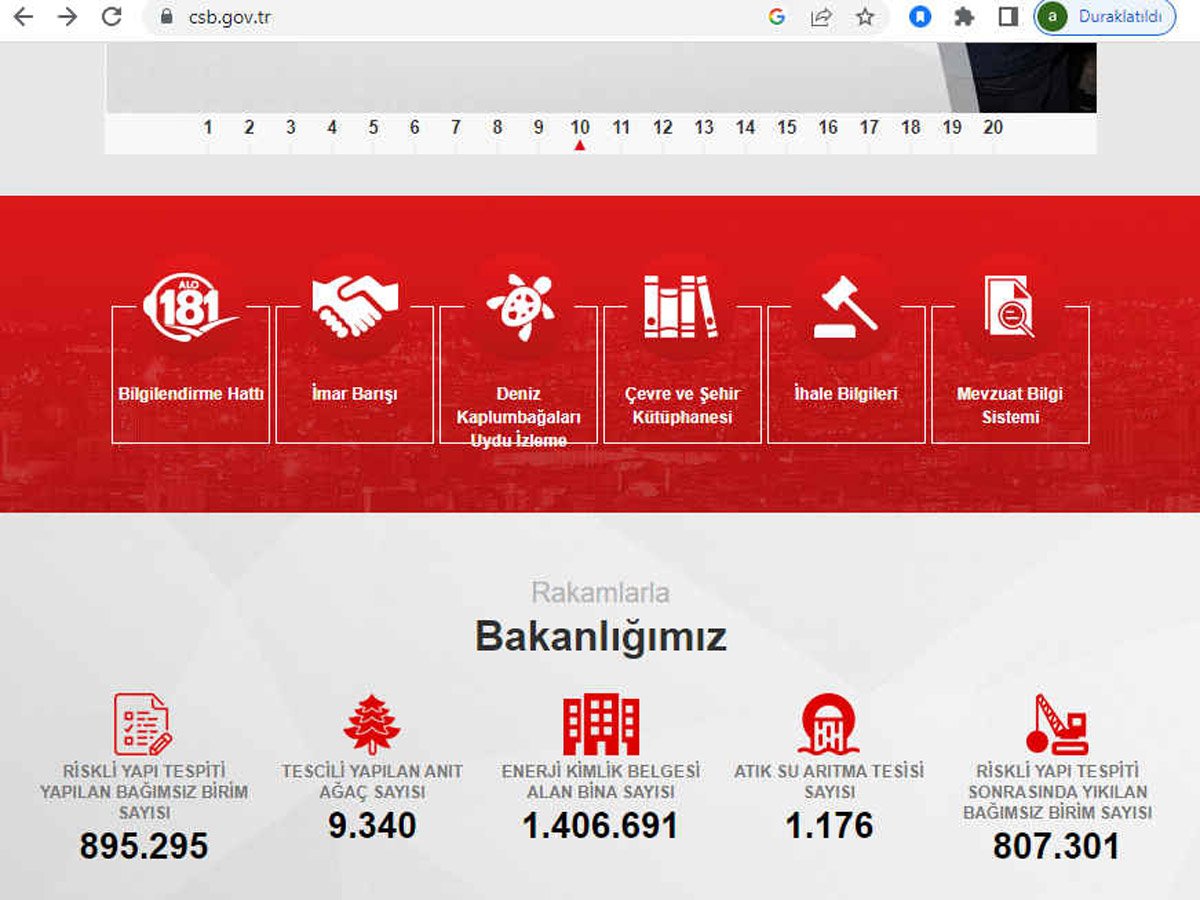This screenshot has width=1200, height=900.
Task: Go back to previous page
Action: (x=23, y=17)
